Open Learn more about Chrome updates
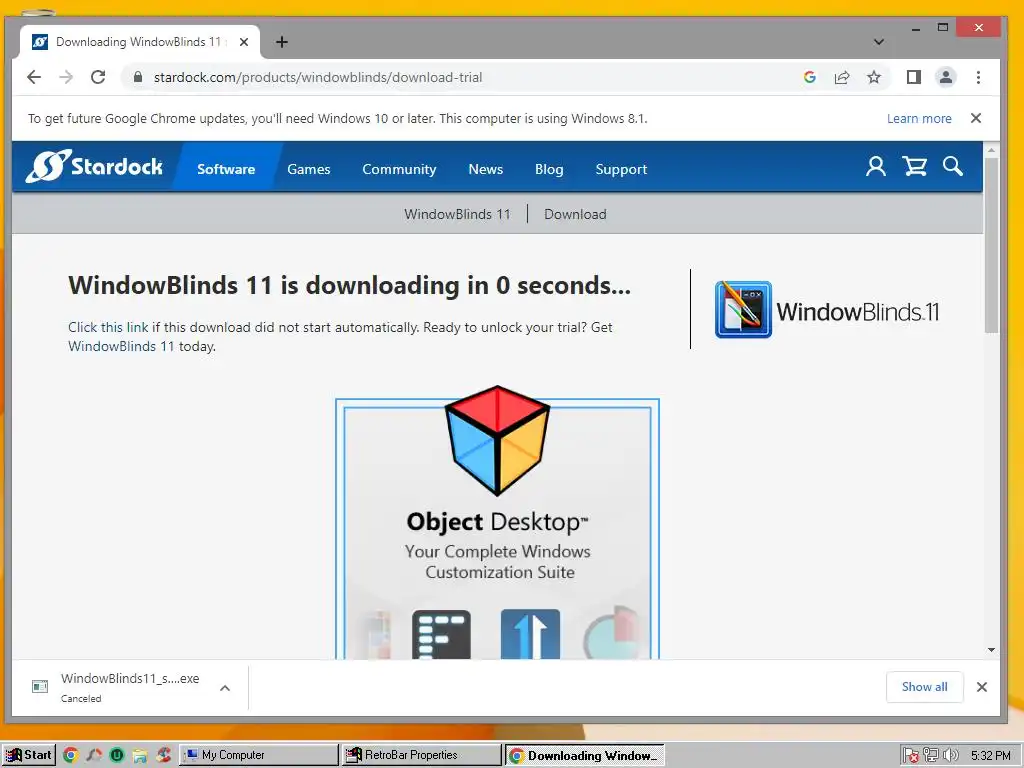Image resolution: width=1024 pixels, height=768 pixels. click(919, 118)
